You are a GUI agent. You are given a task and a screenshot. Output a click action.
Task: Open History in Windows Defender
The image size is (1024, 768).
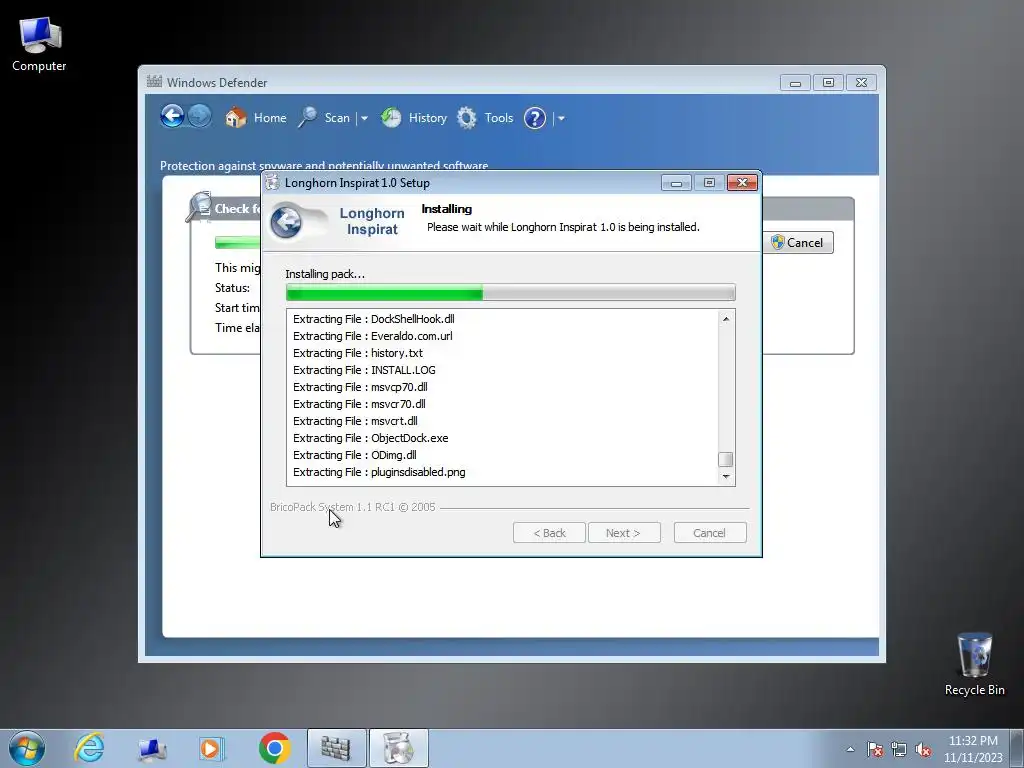point(413,118)
